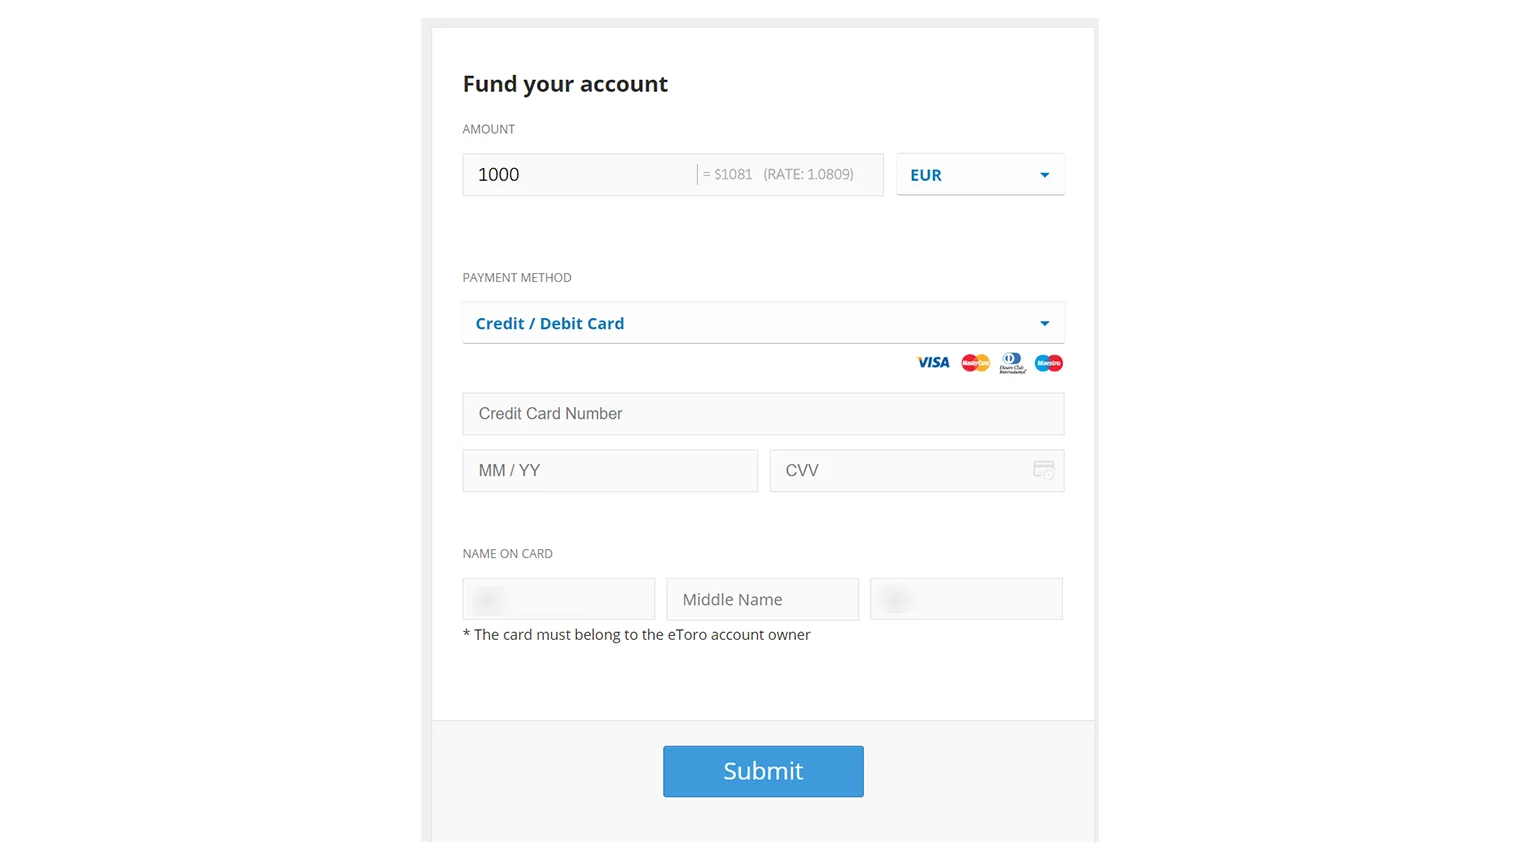Click the Credit Card Number field
The width and height of the screenshot is (1520, 860).
coord(763,413)
